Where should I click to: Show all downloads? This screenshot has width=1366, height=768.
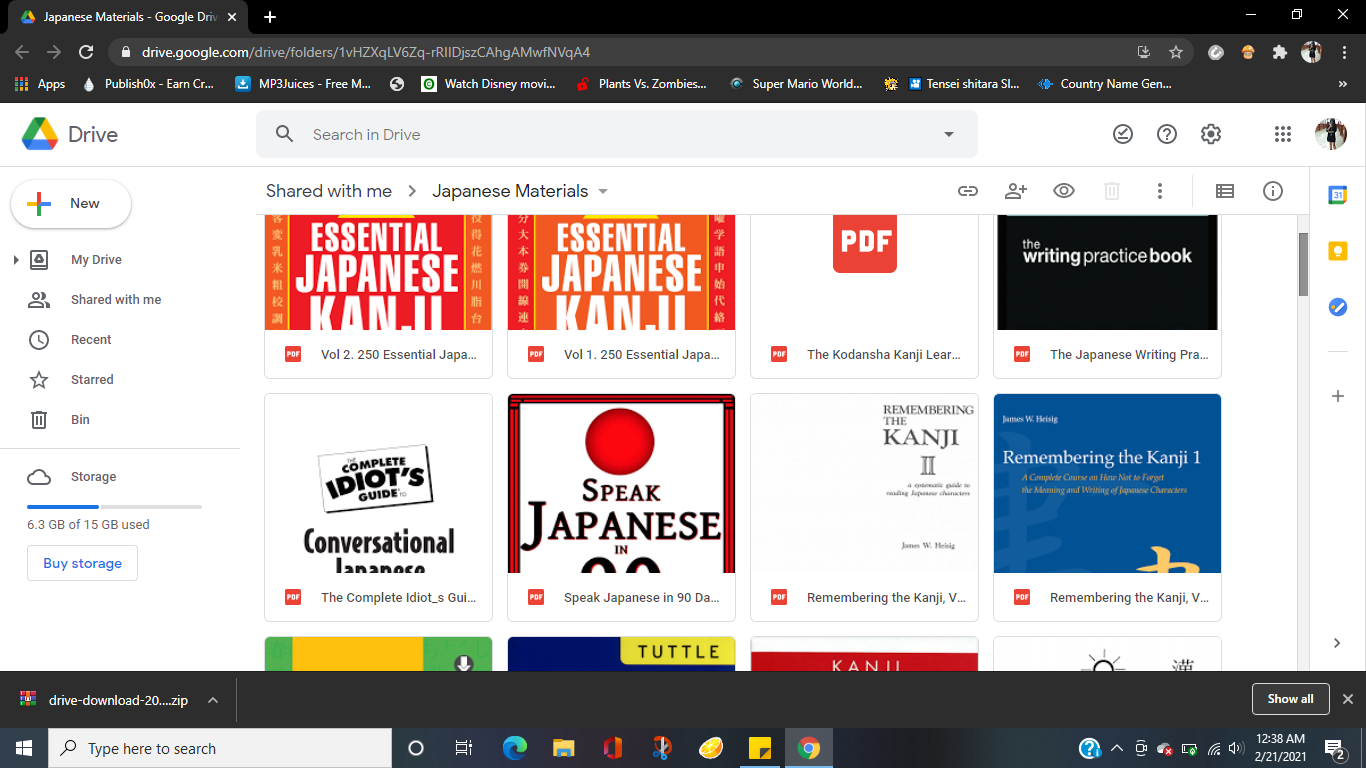pos(1290,699)
